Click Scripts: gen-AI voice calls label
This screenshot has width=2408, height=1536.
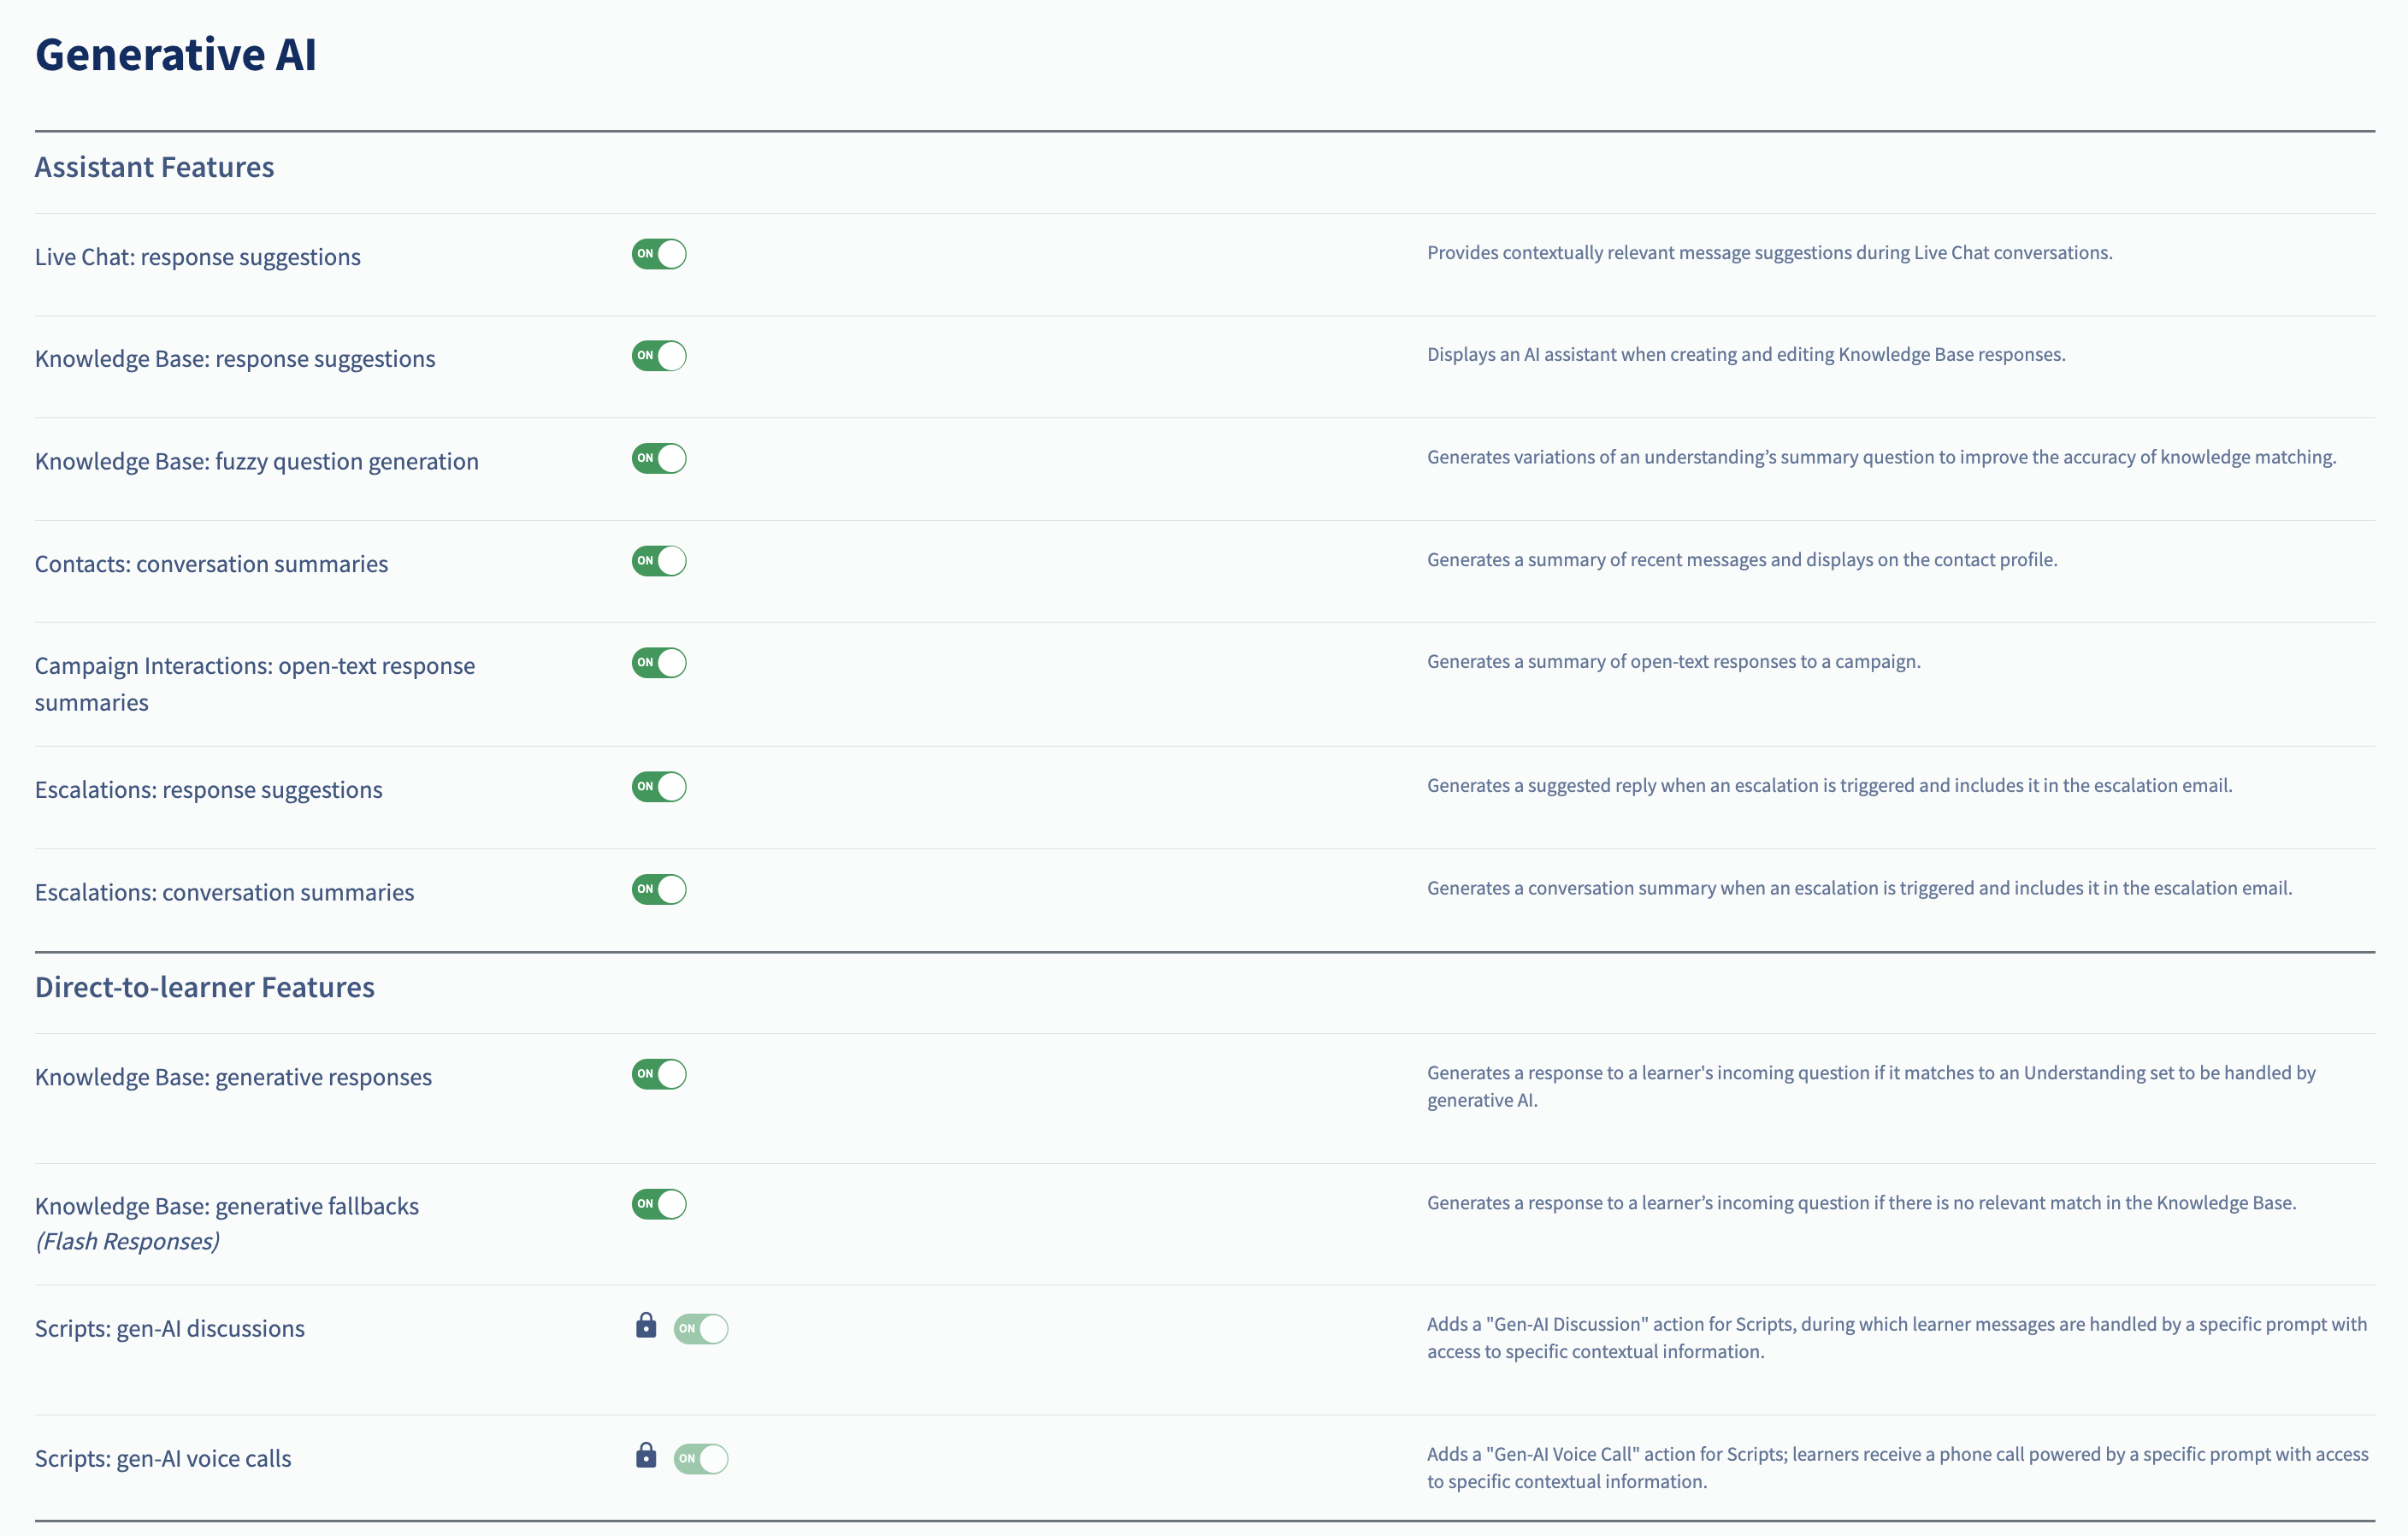tap(163, 1458)
